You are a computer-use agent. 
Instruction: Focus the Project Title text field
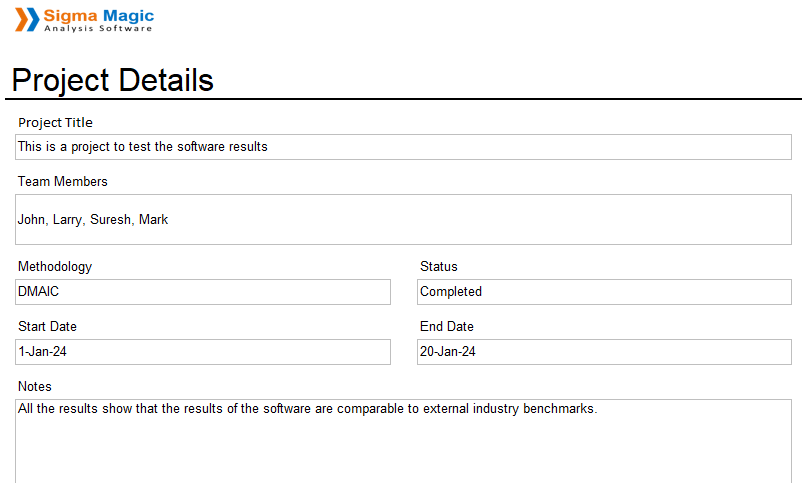403,147
